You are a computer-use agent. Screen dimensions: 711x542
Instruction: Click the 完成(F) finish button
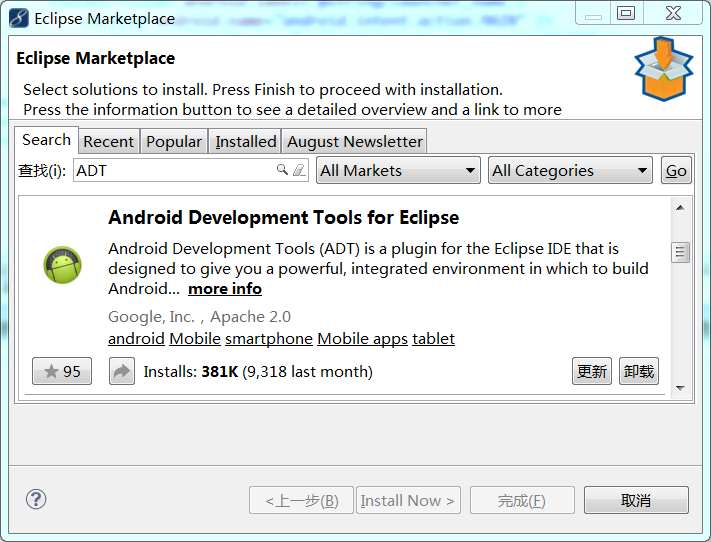point(522,500)
